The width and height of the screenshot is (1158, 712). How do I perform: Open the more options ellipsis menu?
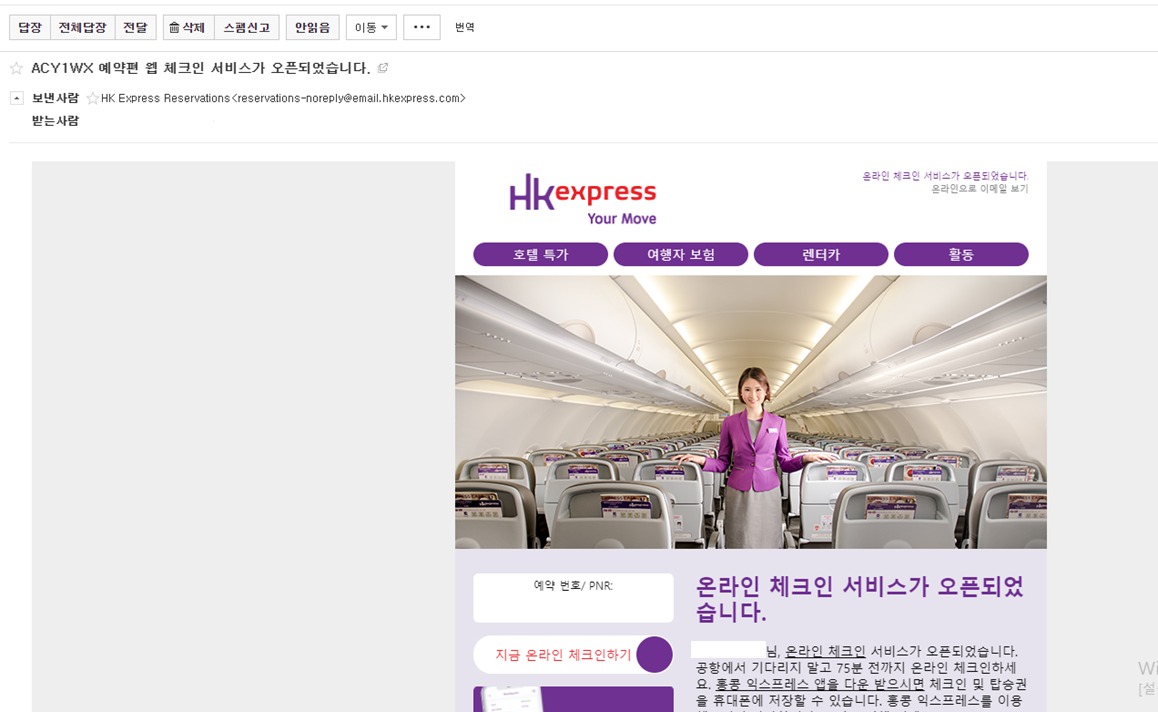pos(422,27)
